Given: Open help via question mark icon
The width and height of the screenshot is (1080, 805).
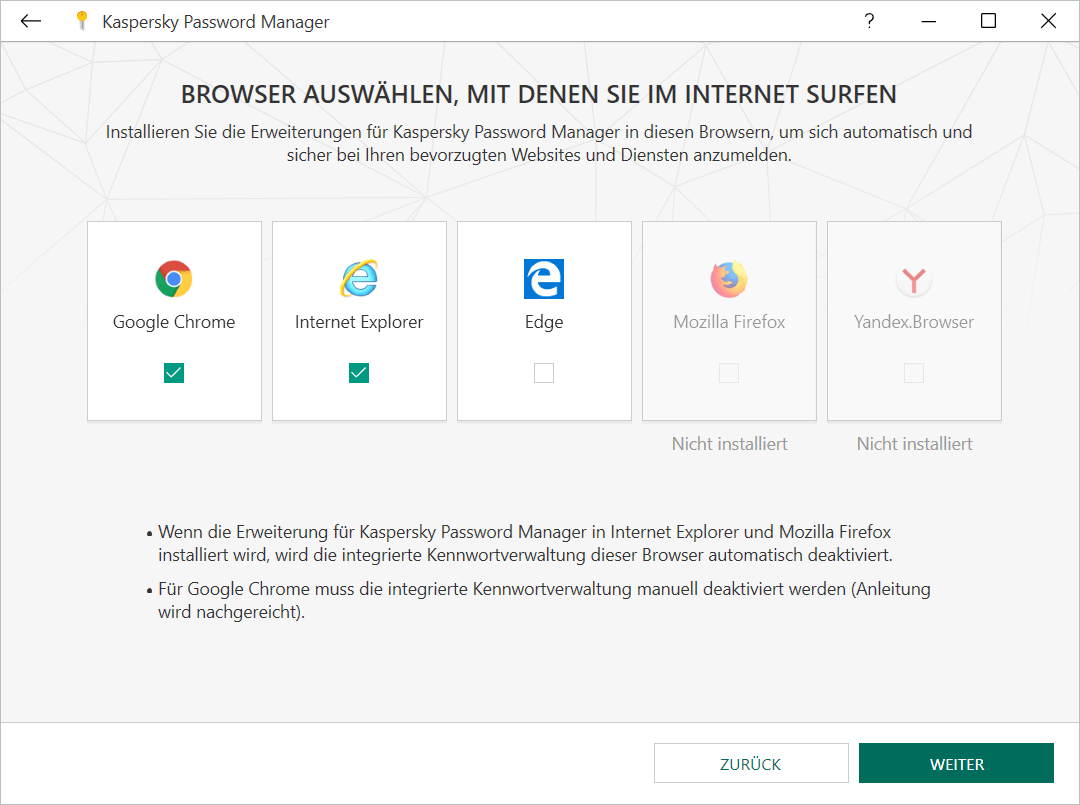Looking at the screenshot, I should 869,21.
